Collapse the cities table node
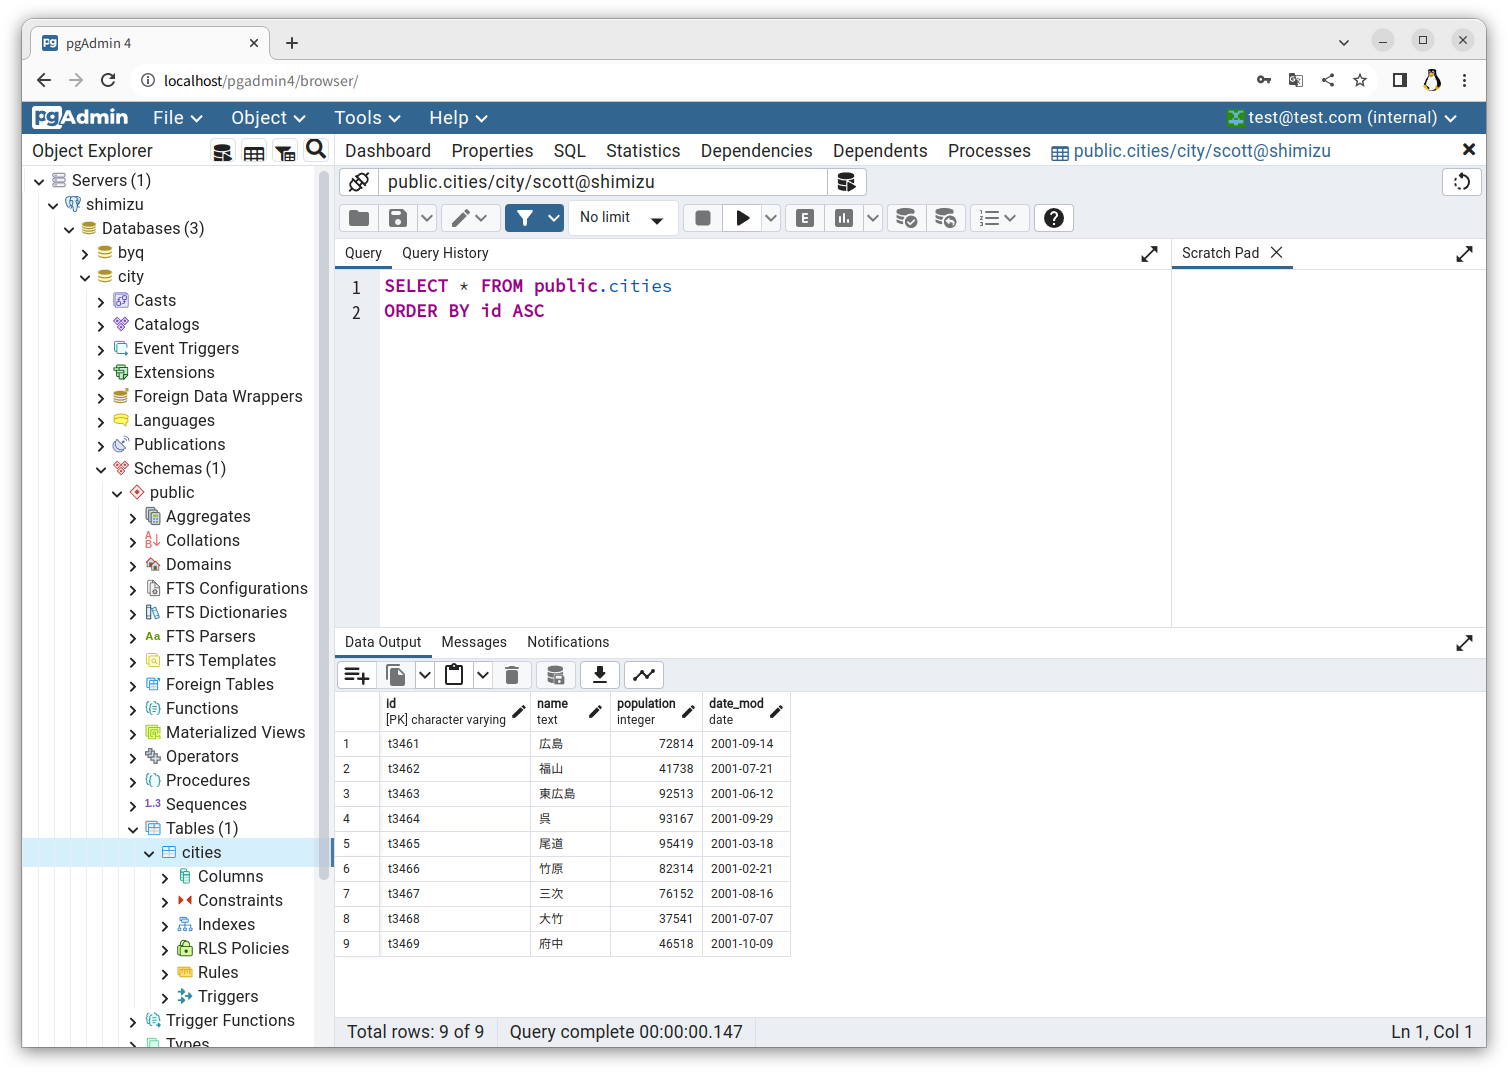This screenshot has width=1508, height=1072. tap(149, 852)
